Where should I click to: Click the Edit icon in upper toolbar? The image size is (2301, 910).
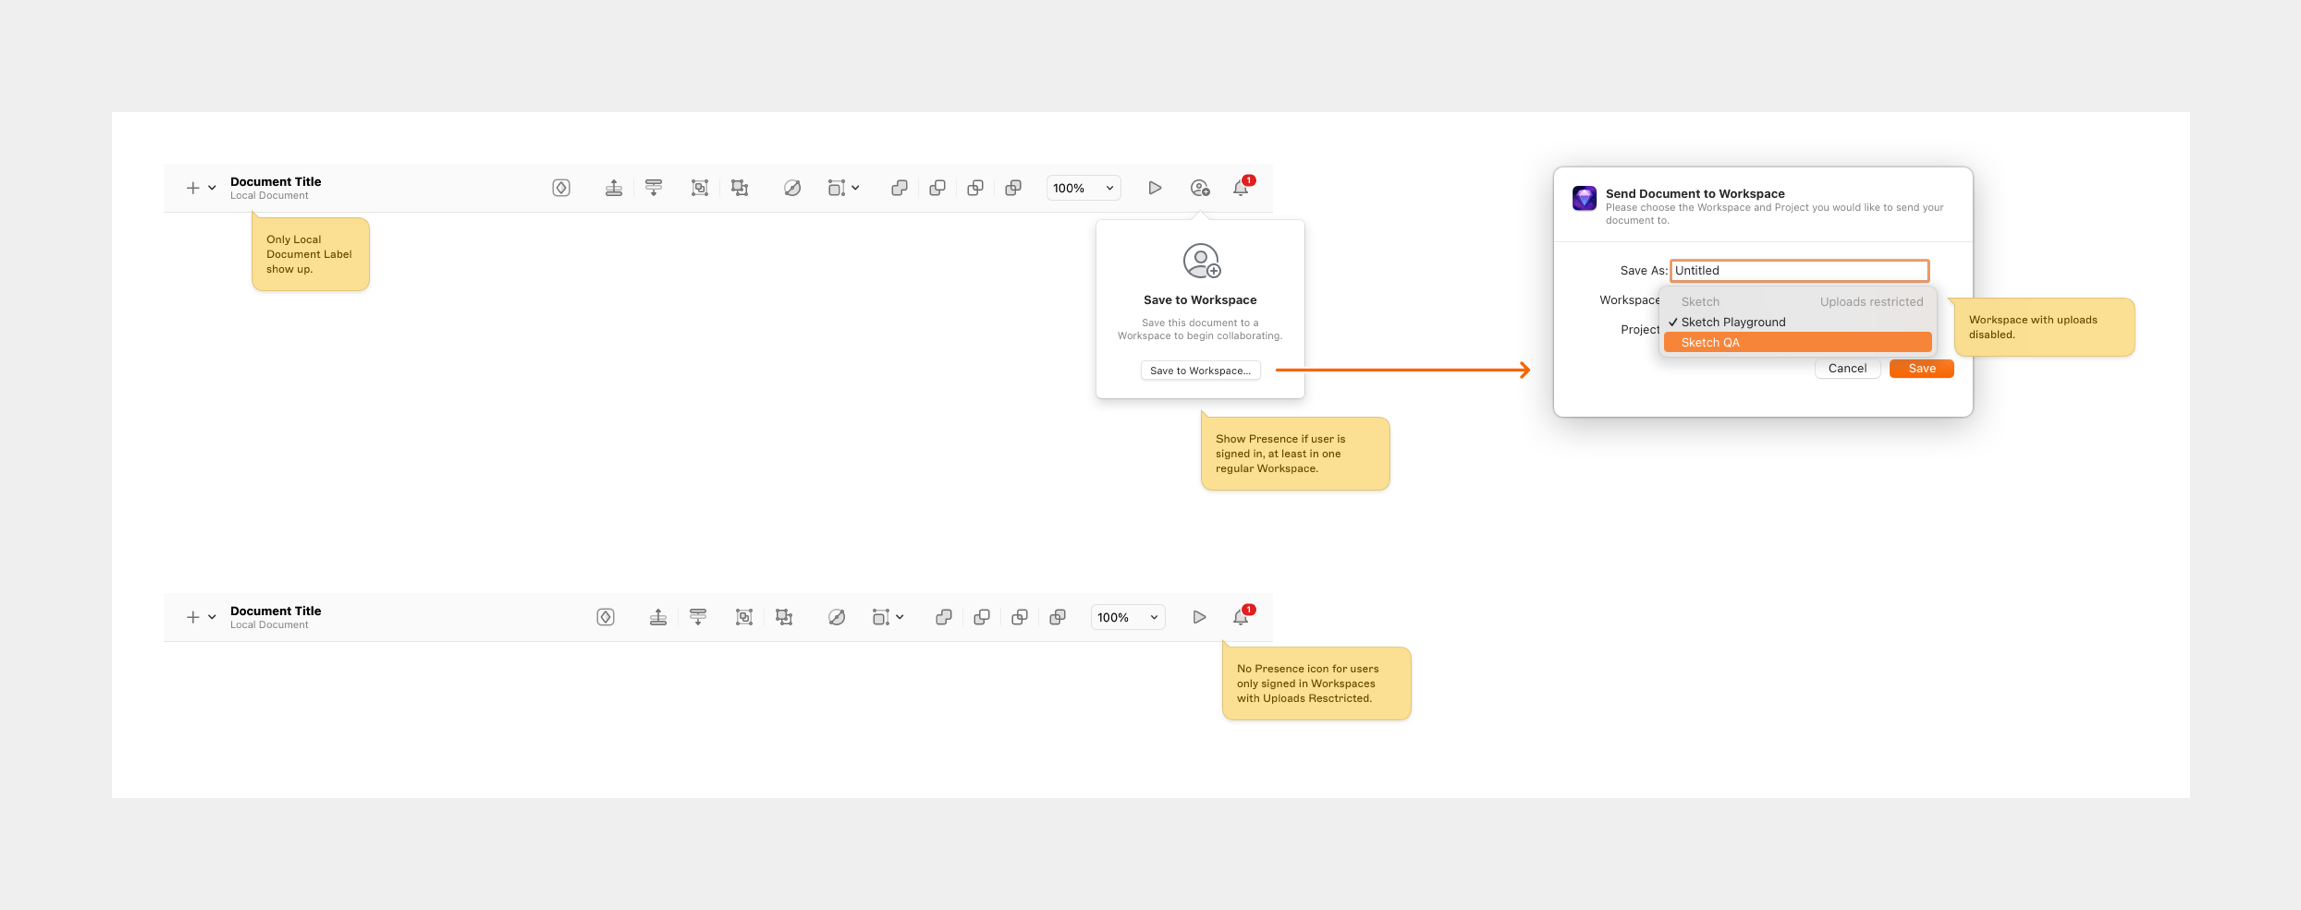(792, 188)
